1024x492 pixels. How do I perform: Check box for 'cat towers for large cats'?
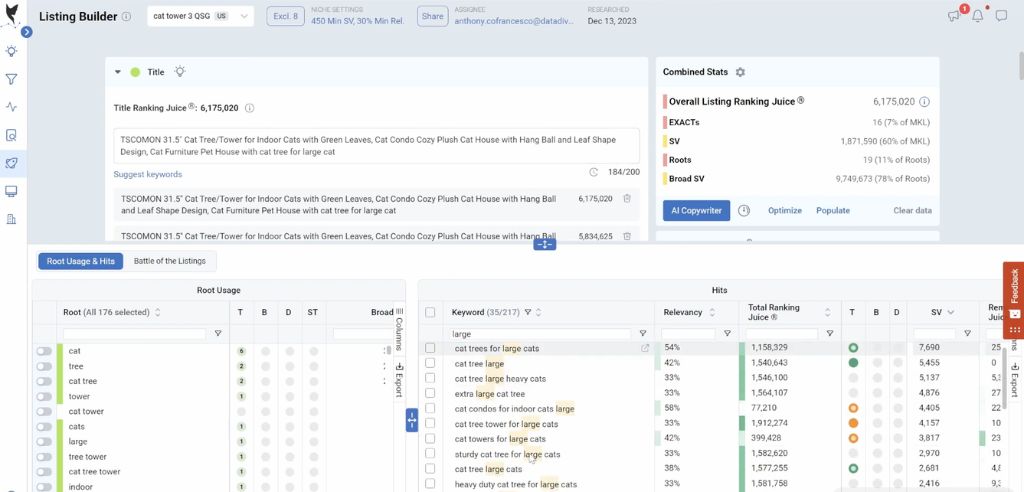tap(430, 438)
